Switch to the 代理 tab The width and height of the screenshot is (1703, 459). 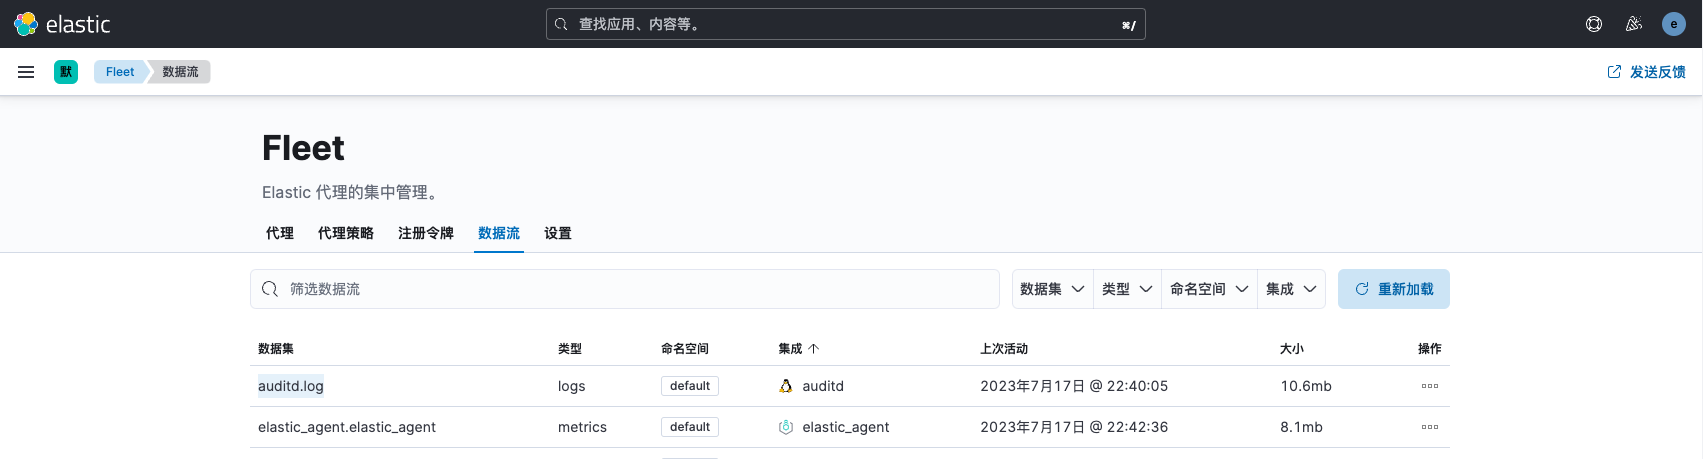pos(280,233)
